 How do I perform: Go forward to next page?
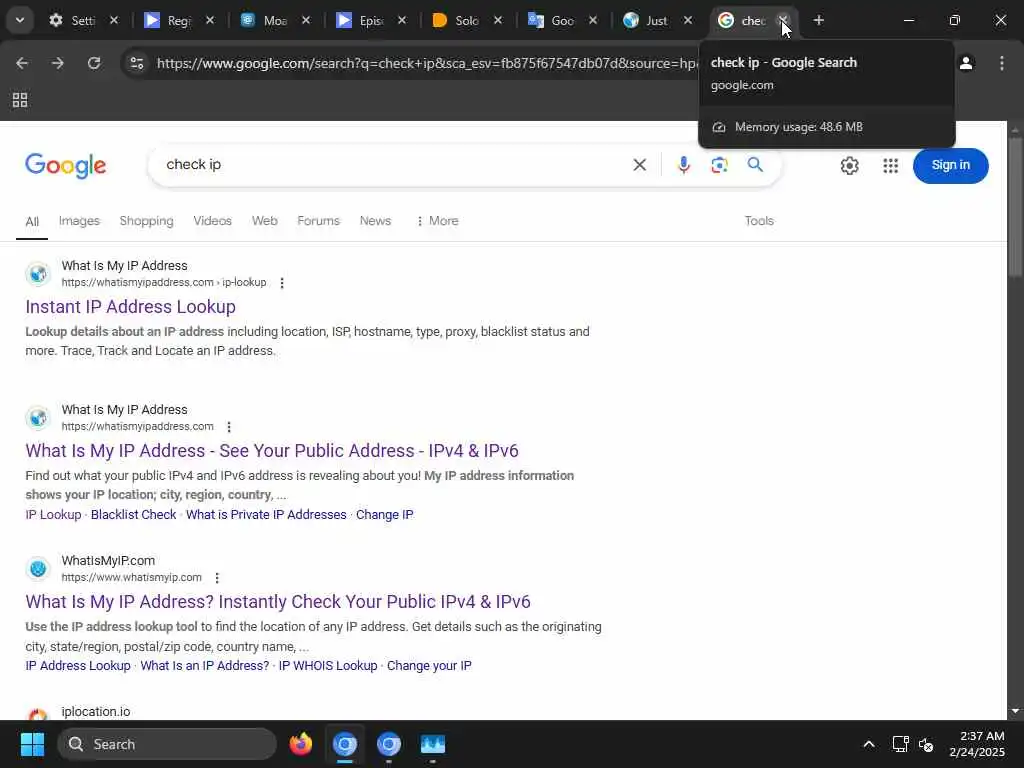[x=57, y=63]
